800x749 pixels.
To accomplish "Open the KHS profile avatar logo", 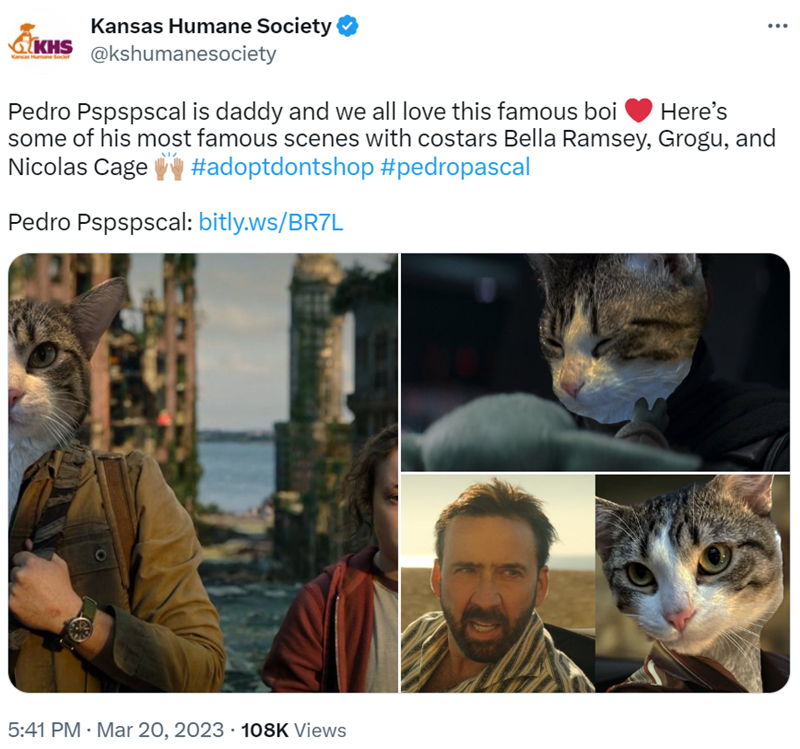I will (x=40, y=40).
